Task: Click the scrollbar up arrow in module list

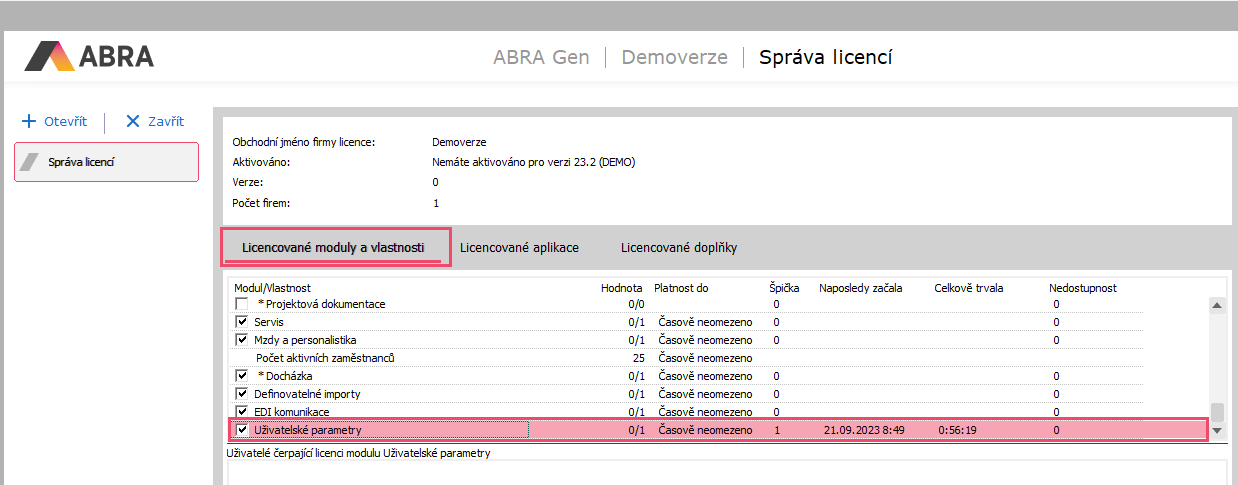Action: point(1217,305)
